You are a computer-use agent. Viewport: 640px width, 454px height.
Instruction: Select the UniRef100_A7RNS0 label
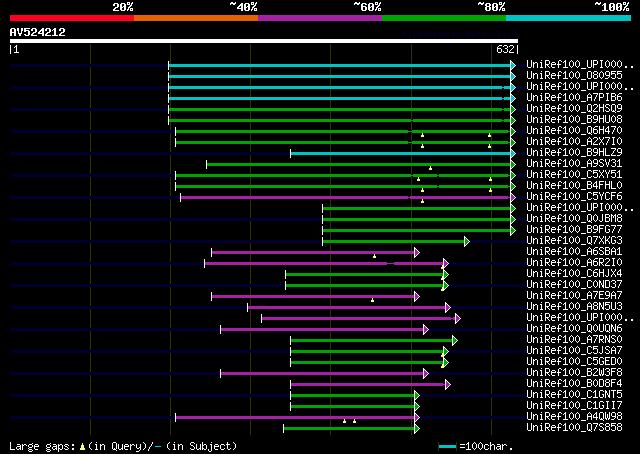(x=574, y=340)
